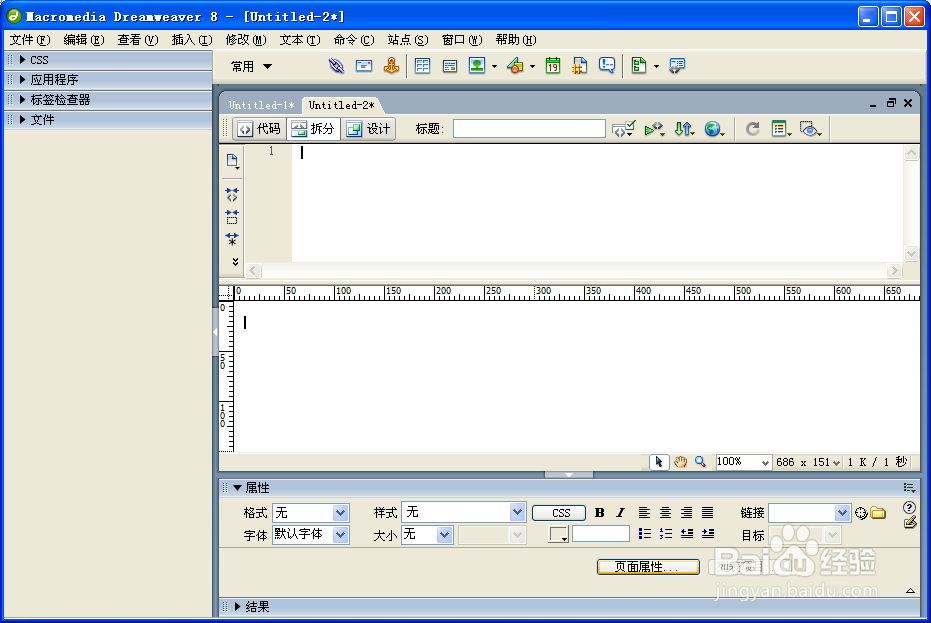
Task: Open documents icon in coding toolbar
Action: point(232,161)
